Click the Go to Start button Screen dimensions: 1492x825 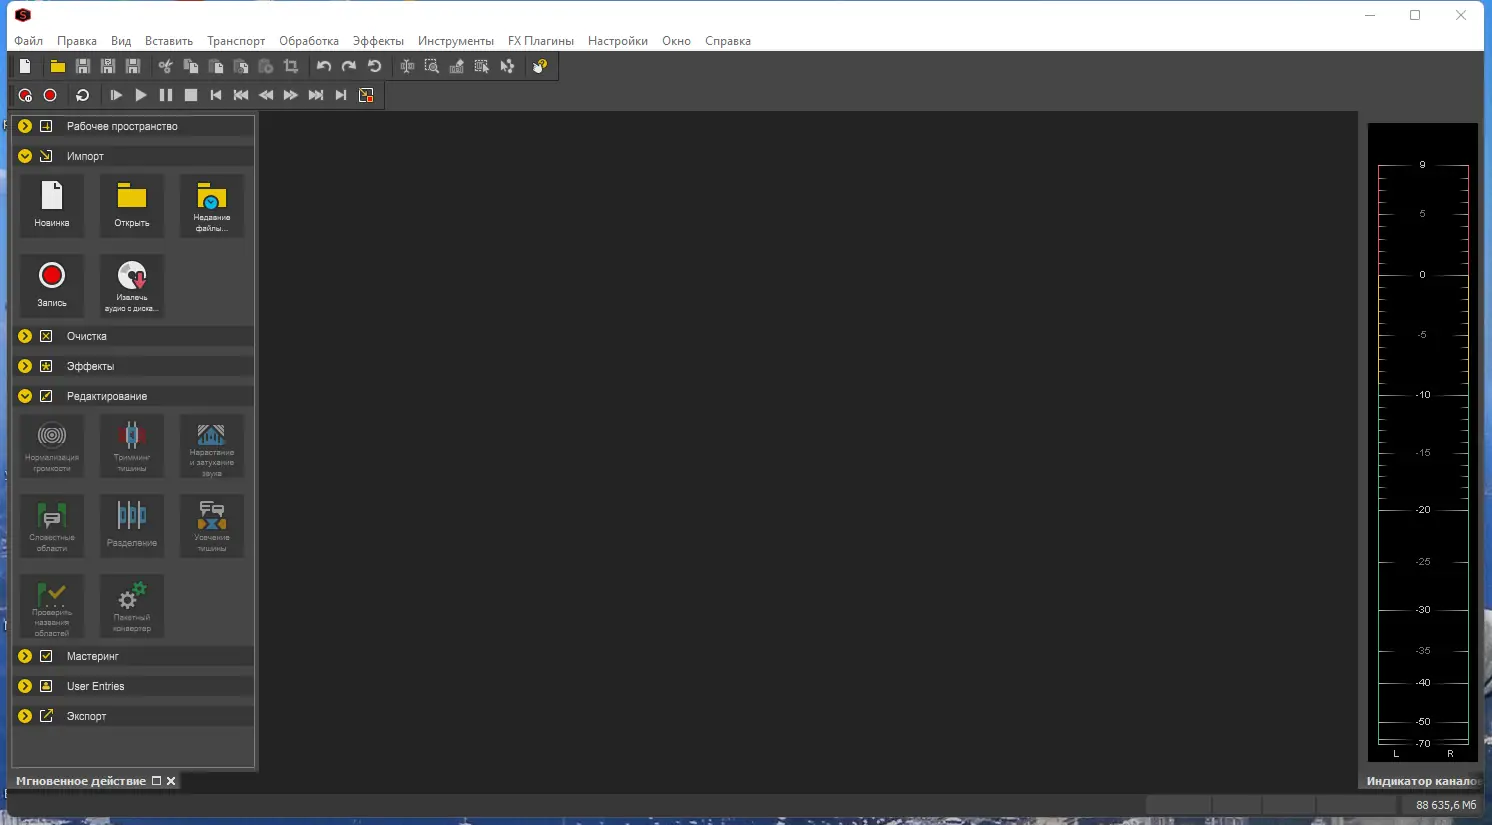(x=216, y=95)
